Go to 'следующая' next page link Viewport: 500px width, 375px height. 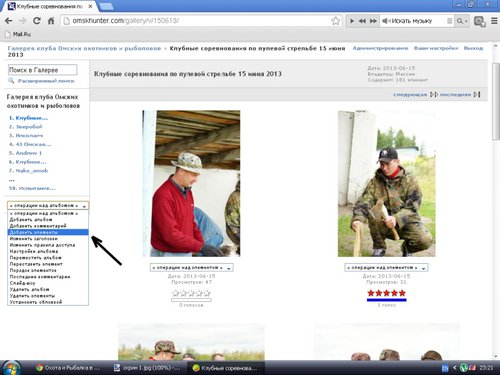[410, 95]
